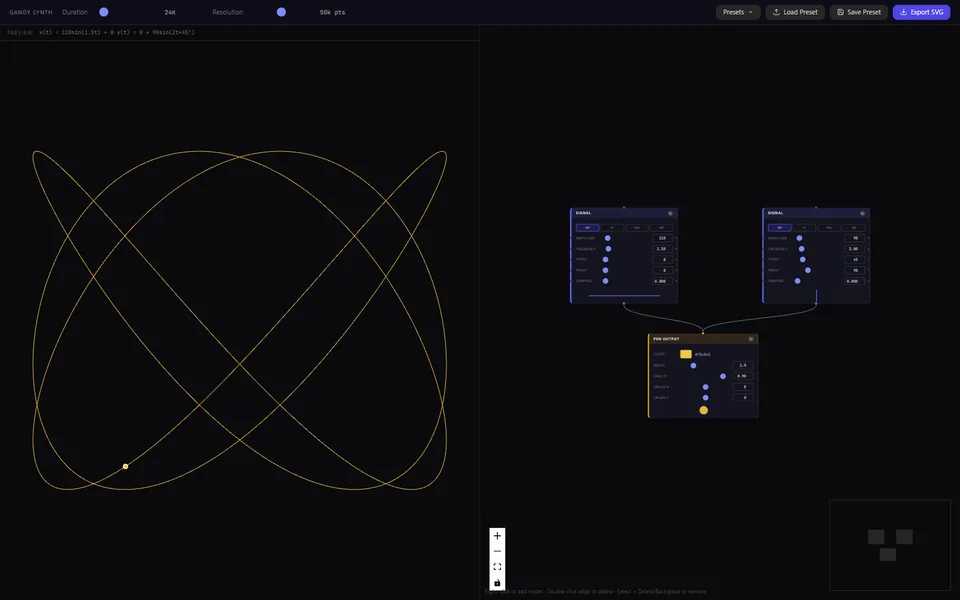Click the download icon on Export SVG

click(903, 12)
